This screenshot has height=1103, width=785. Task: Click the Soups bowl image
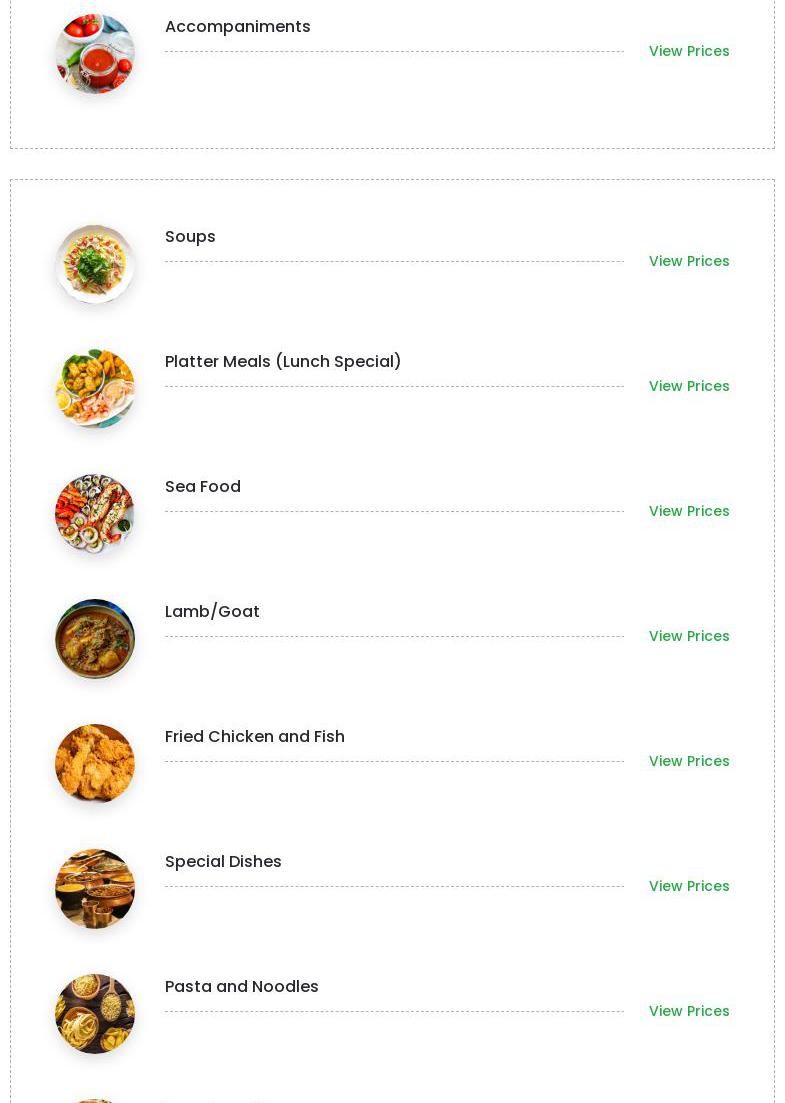click(95, 264)
